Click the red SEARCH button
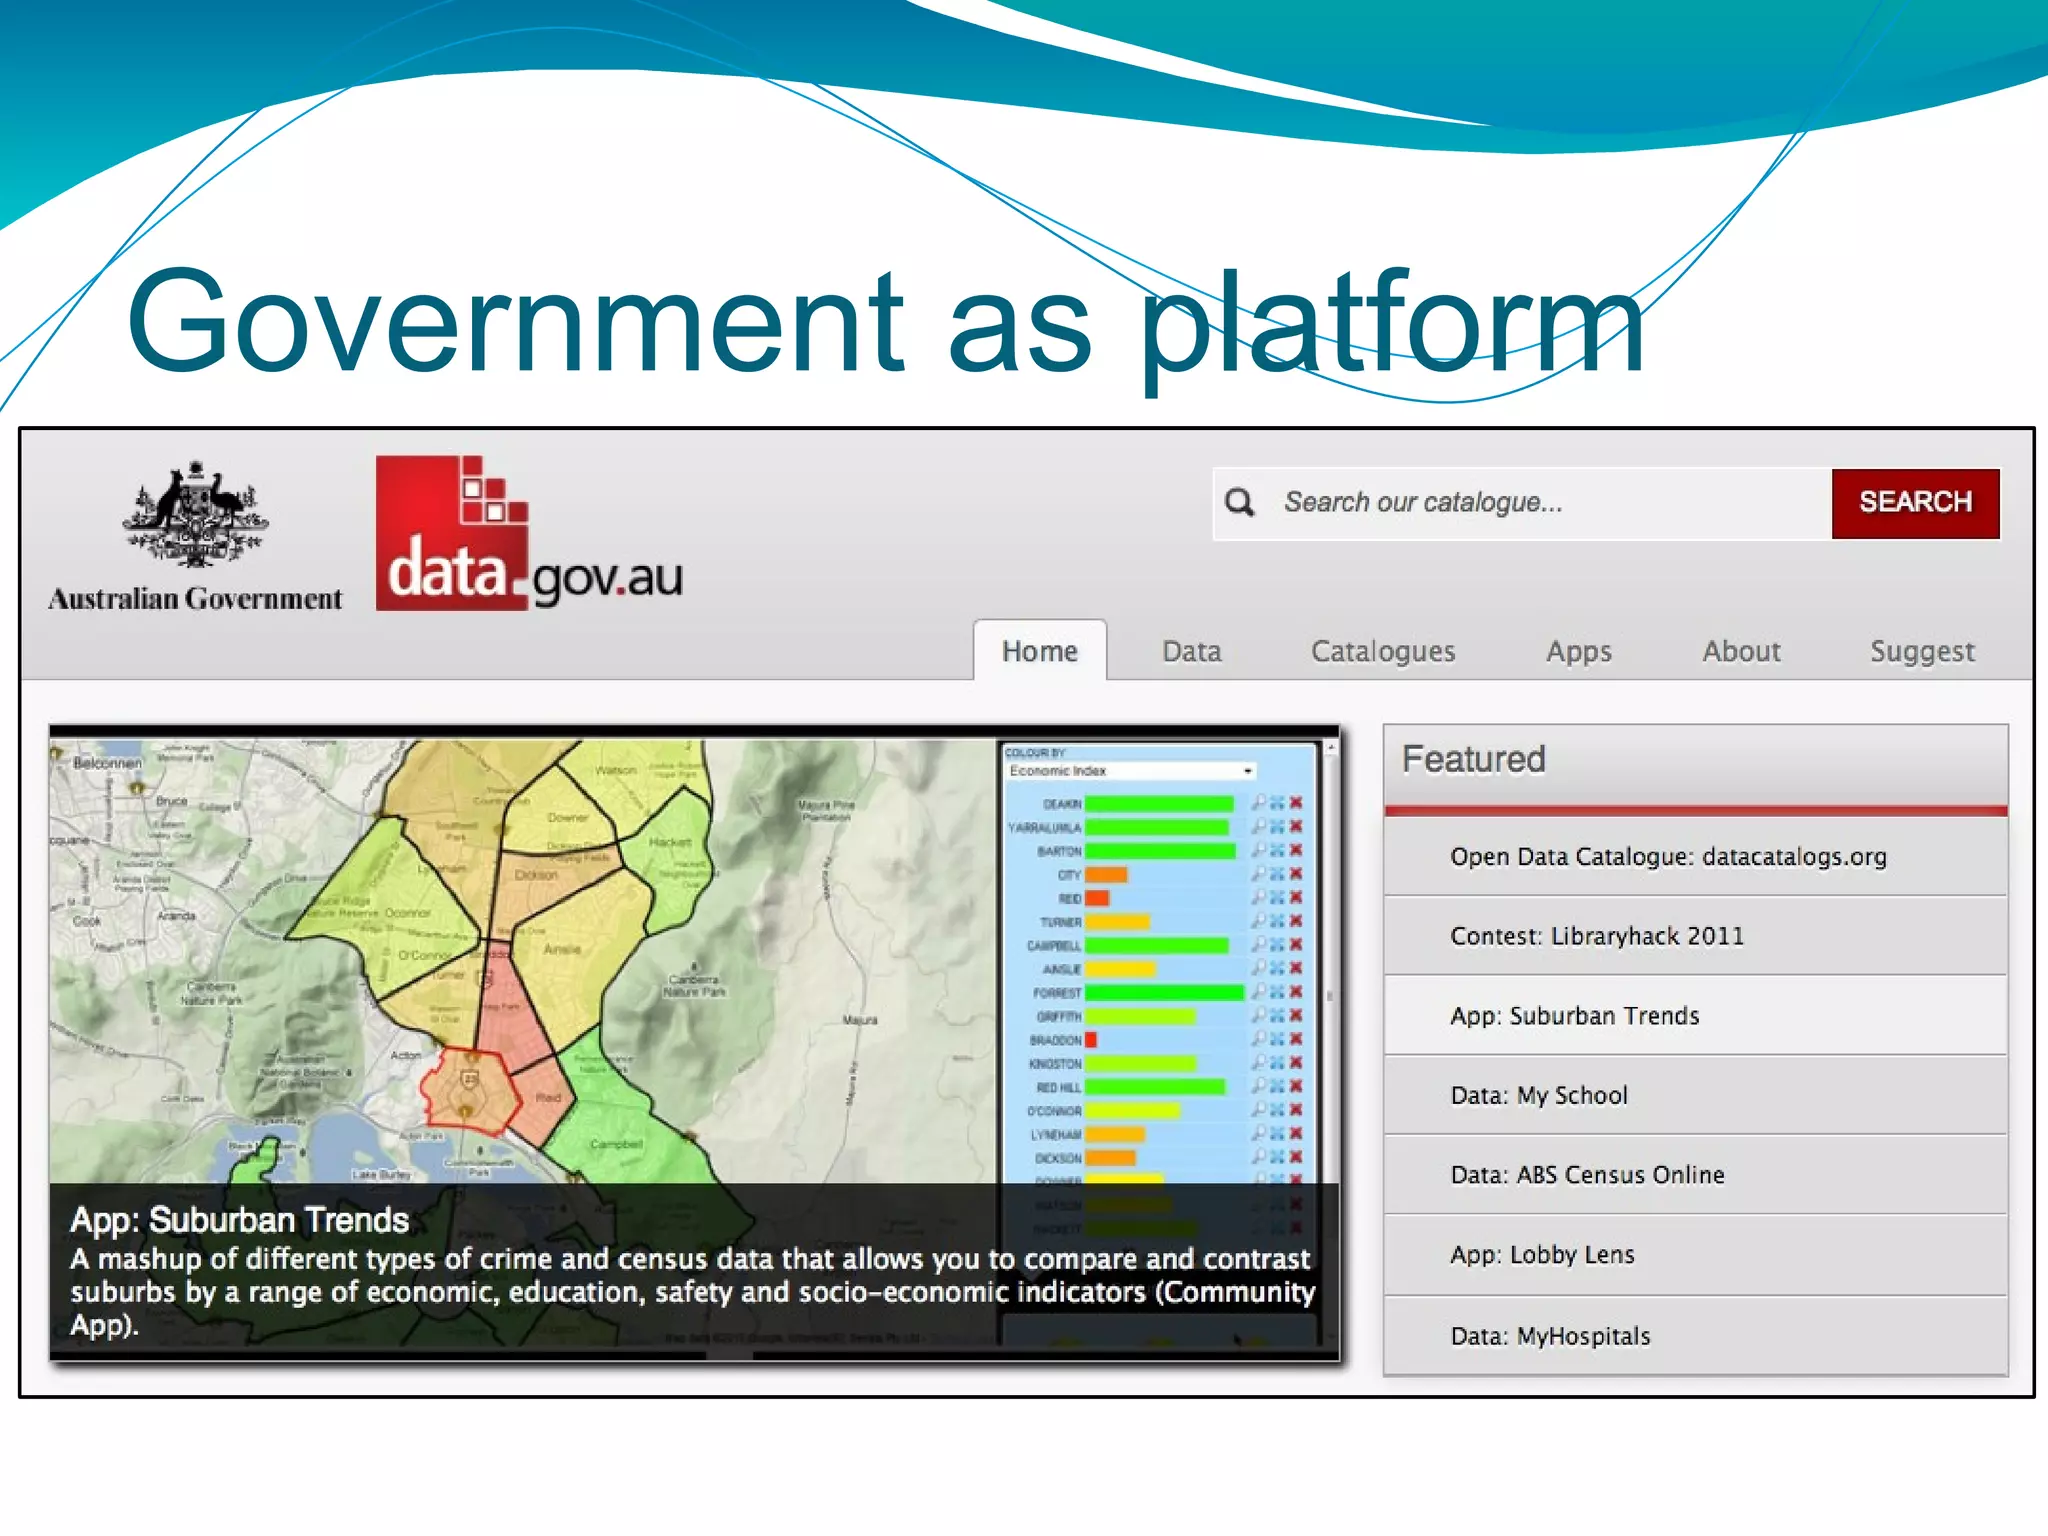 (1916, 503)
